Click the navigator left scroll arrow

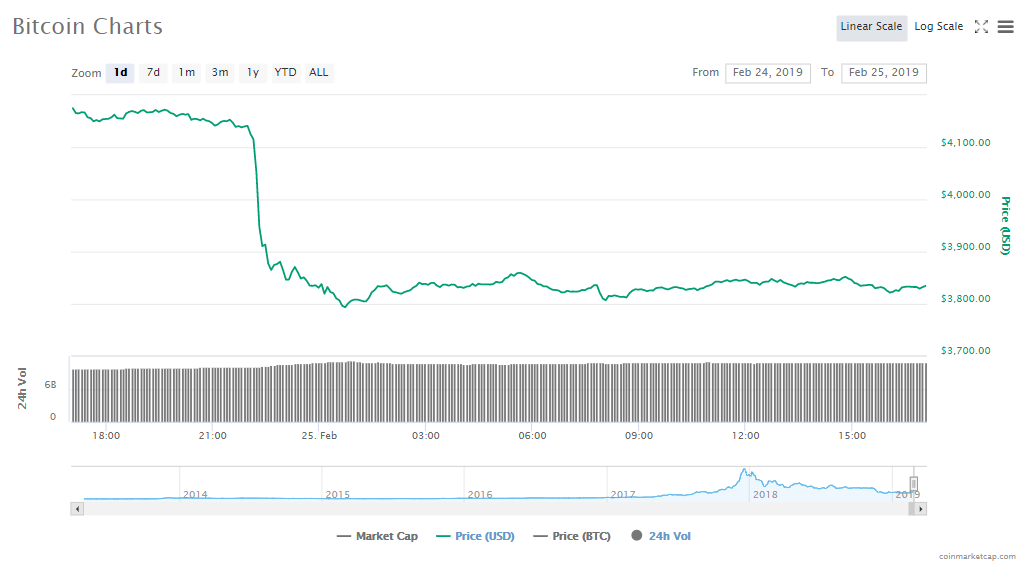(77, 509)
